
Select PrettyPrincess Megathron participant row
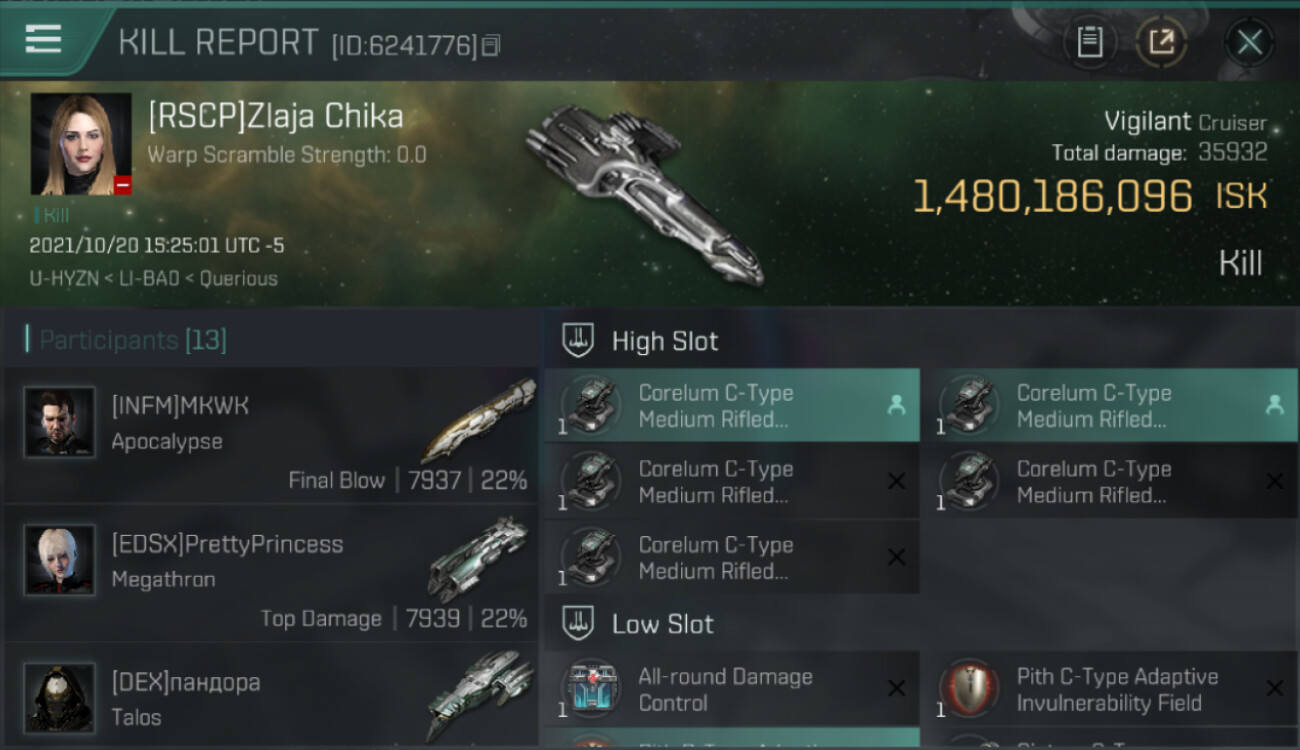point(270,572)
